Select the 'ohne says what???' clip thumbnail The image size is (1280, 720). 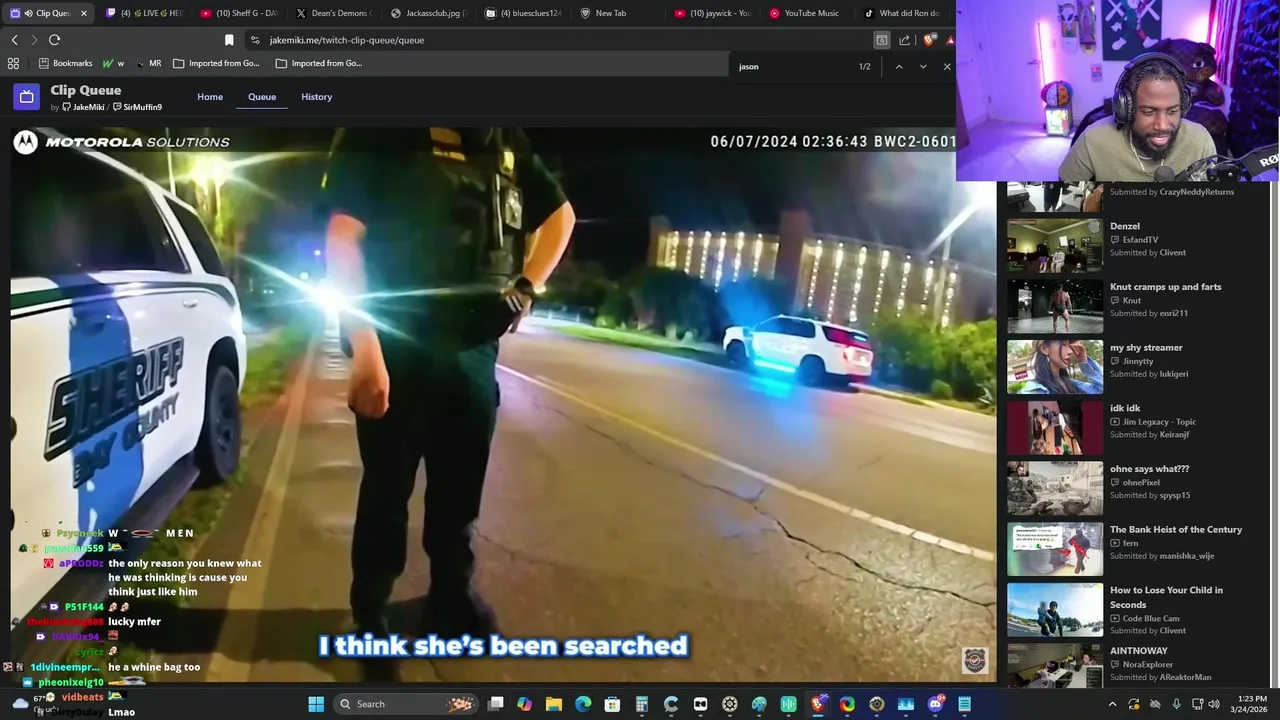(x=1055, y=488)
